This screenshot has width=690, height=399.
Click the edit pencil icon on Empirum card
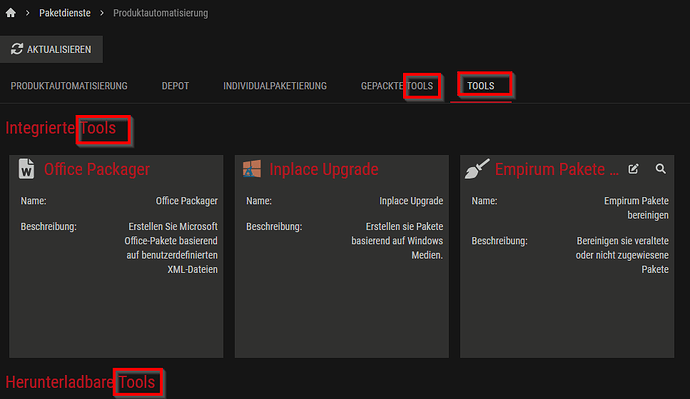pos(633,169)
